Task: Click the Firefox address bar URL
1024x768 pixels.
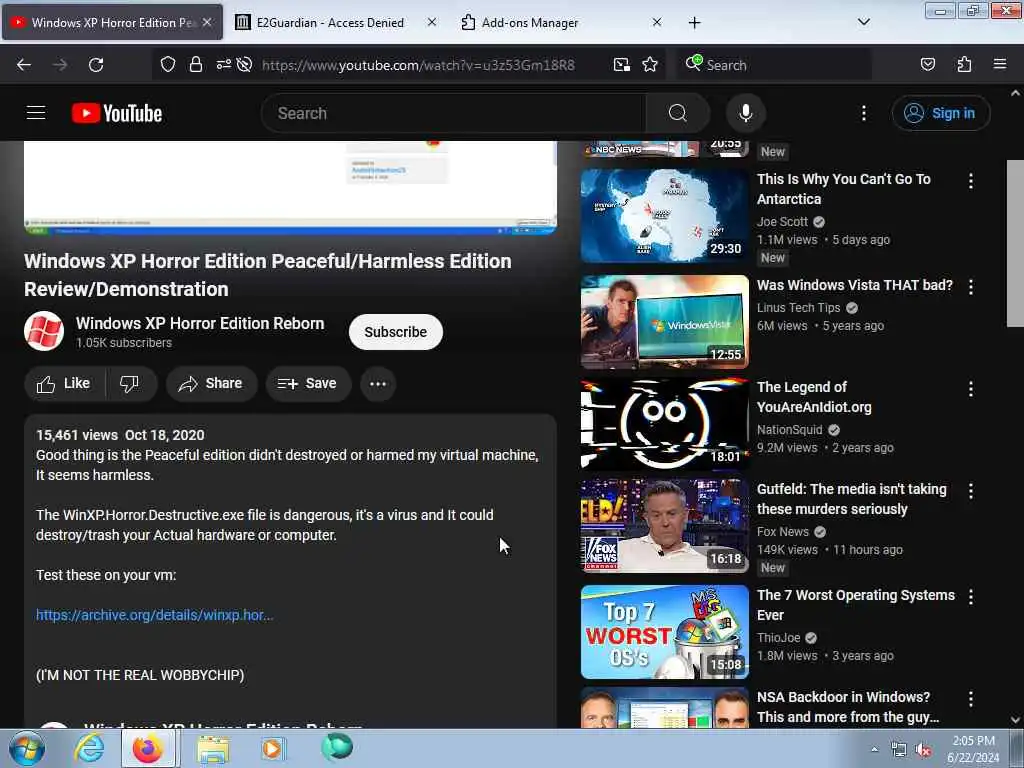Action: pos(418,65)
